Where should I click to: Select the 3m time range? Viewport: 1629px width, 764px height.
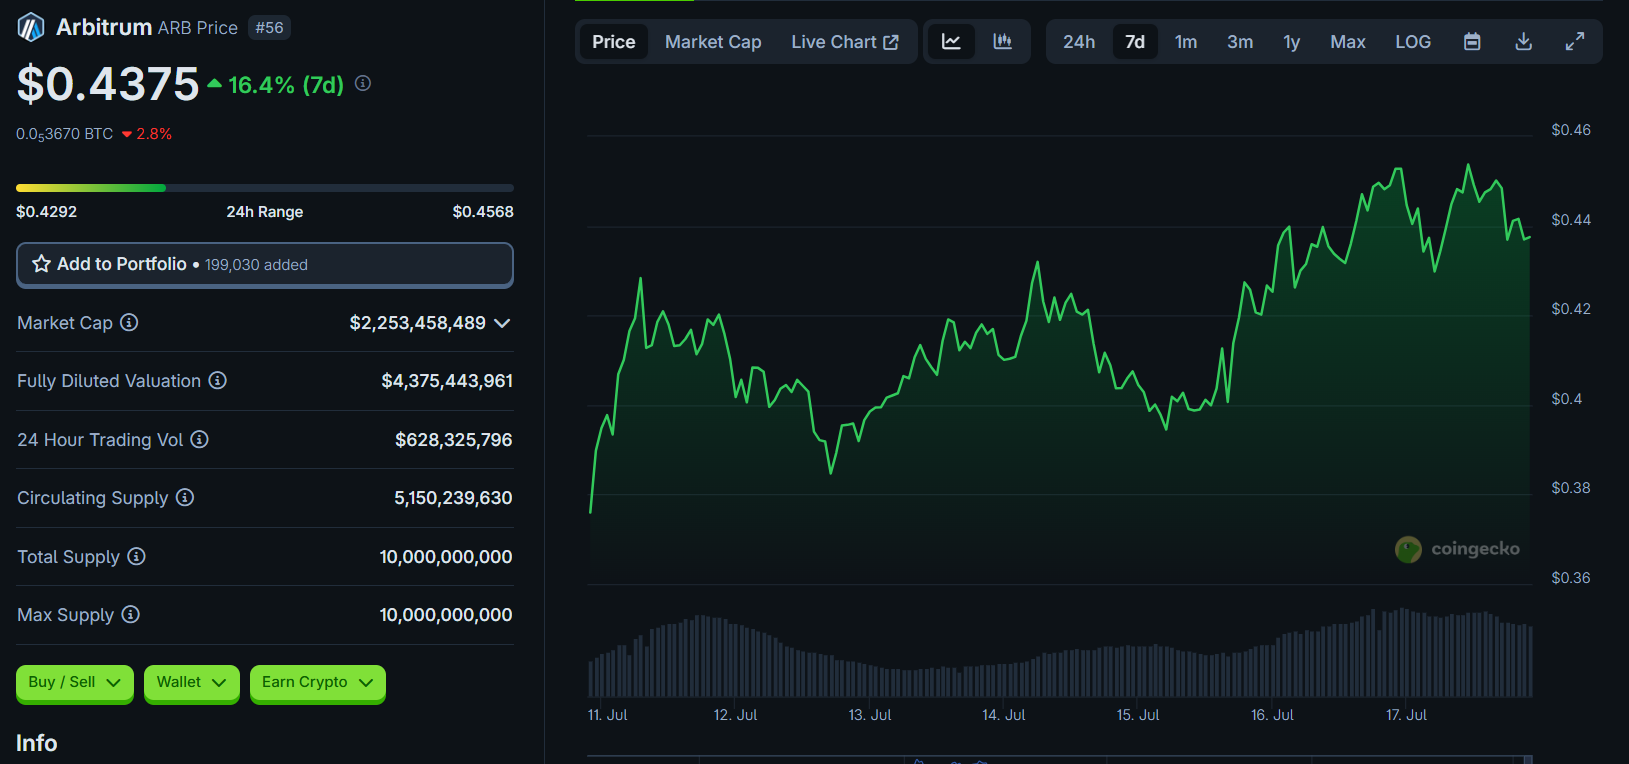[x=1240, y=42]
